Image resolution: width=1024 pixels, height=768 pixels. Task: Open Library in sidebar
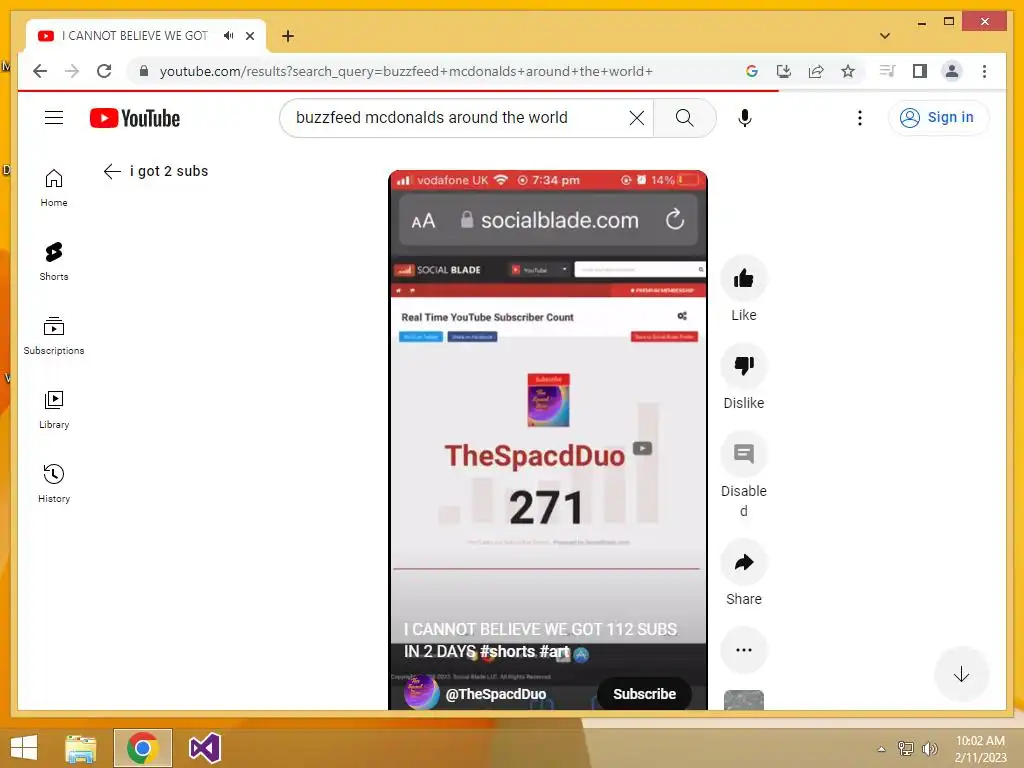pos(54,409)
